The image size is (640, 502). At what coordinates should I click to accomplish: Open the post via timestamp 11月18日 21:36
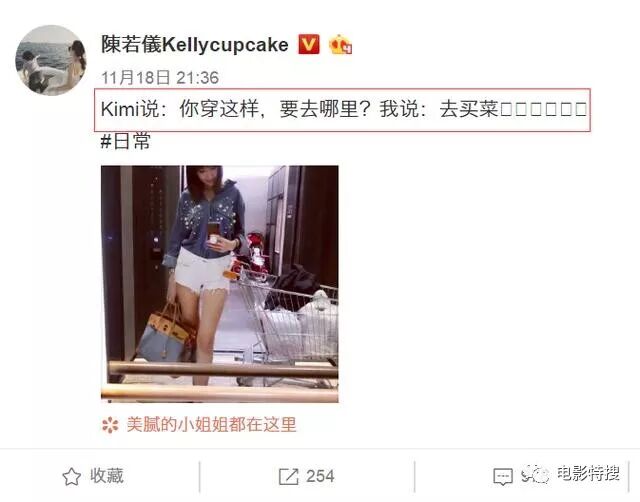click(x=160, y=78)
